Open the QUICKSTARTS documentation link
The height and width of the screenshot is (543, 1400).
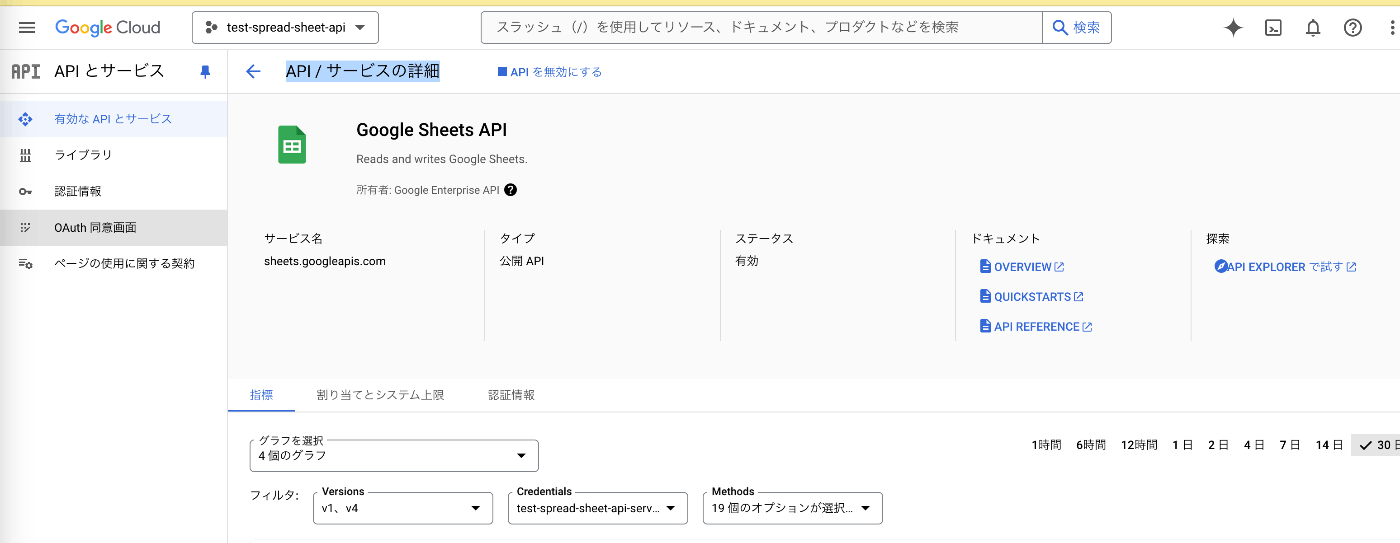point(1032,297)
